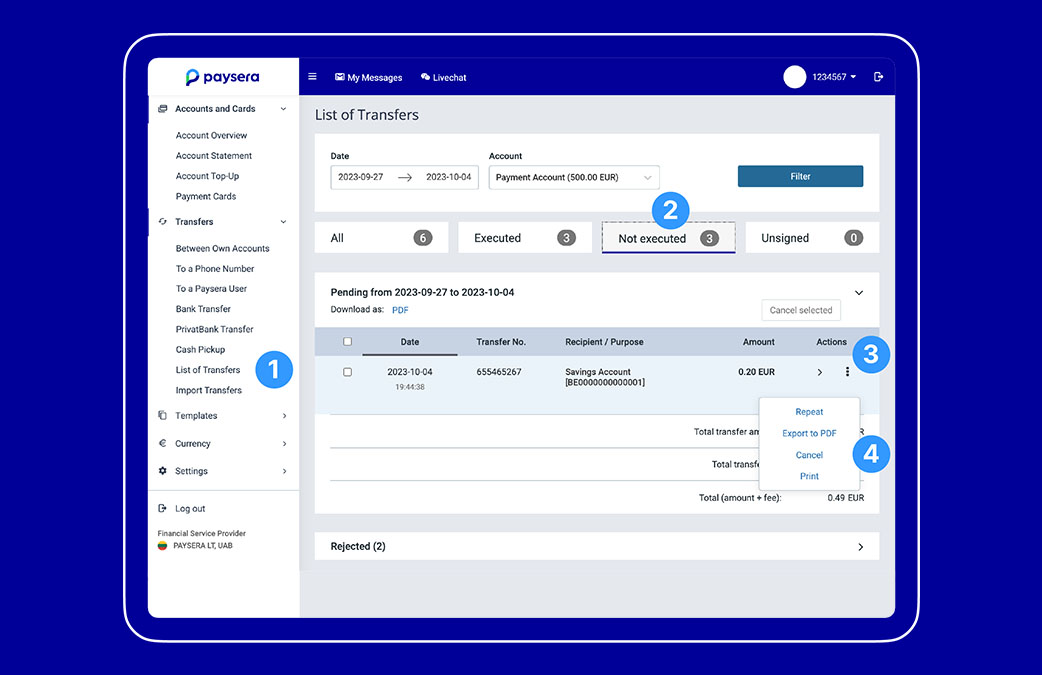Click the start date field 2023-09-27
The width and height of the screenshot is (1042, 675).
click(x=361, y=177)
